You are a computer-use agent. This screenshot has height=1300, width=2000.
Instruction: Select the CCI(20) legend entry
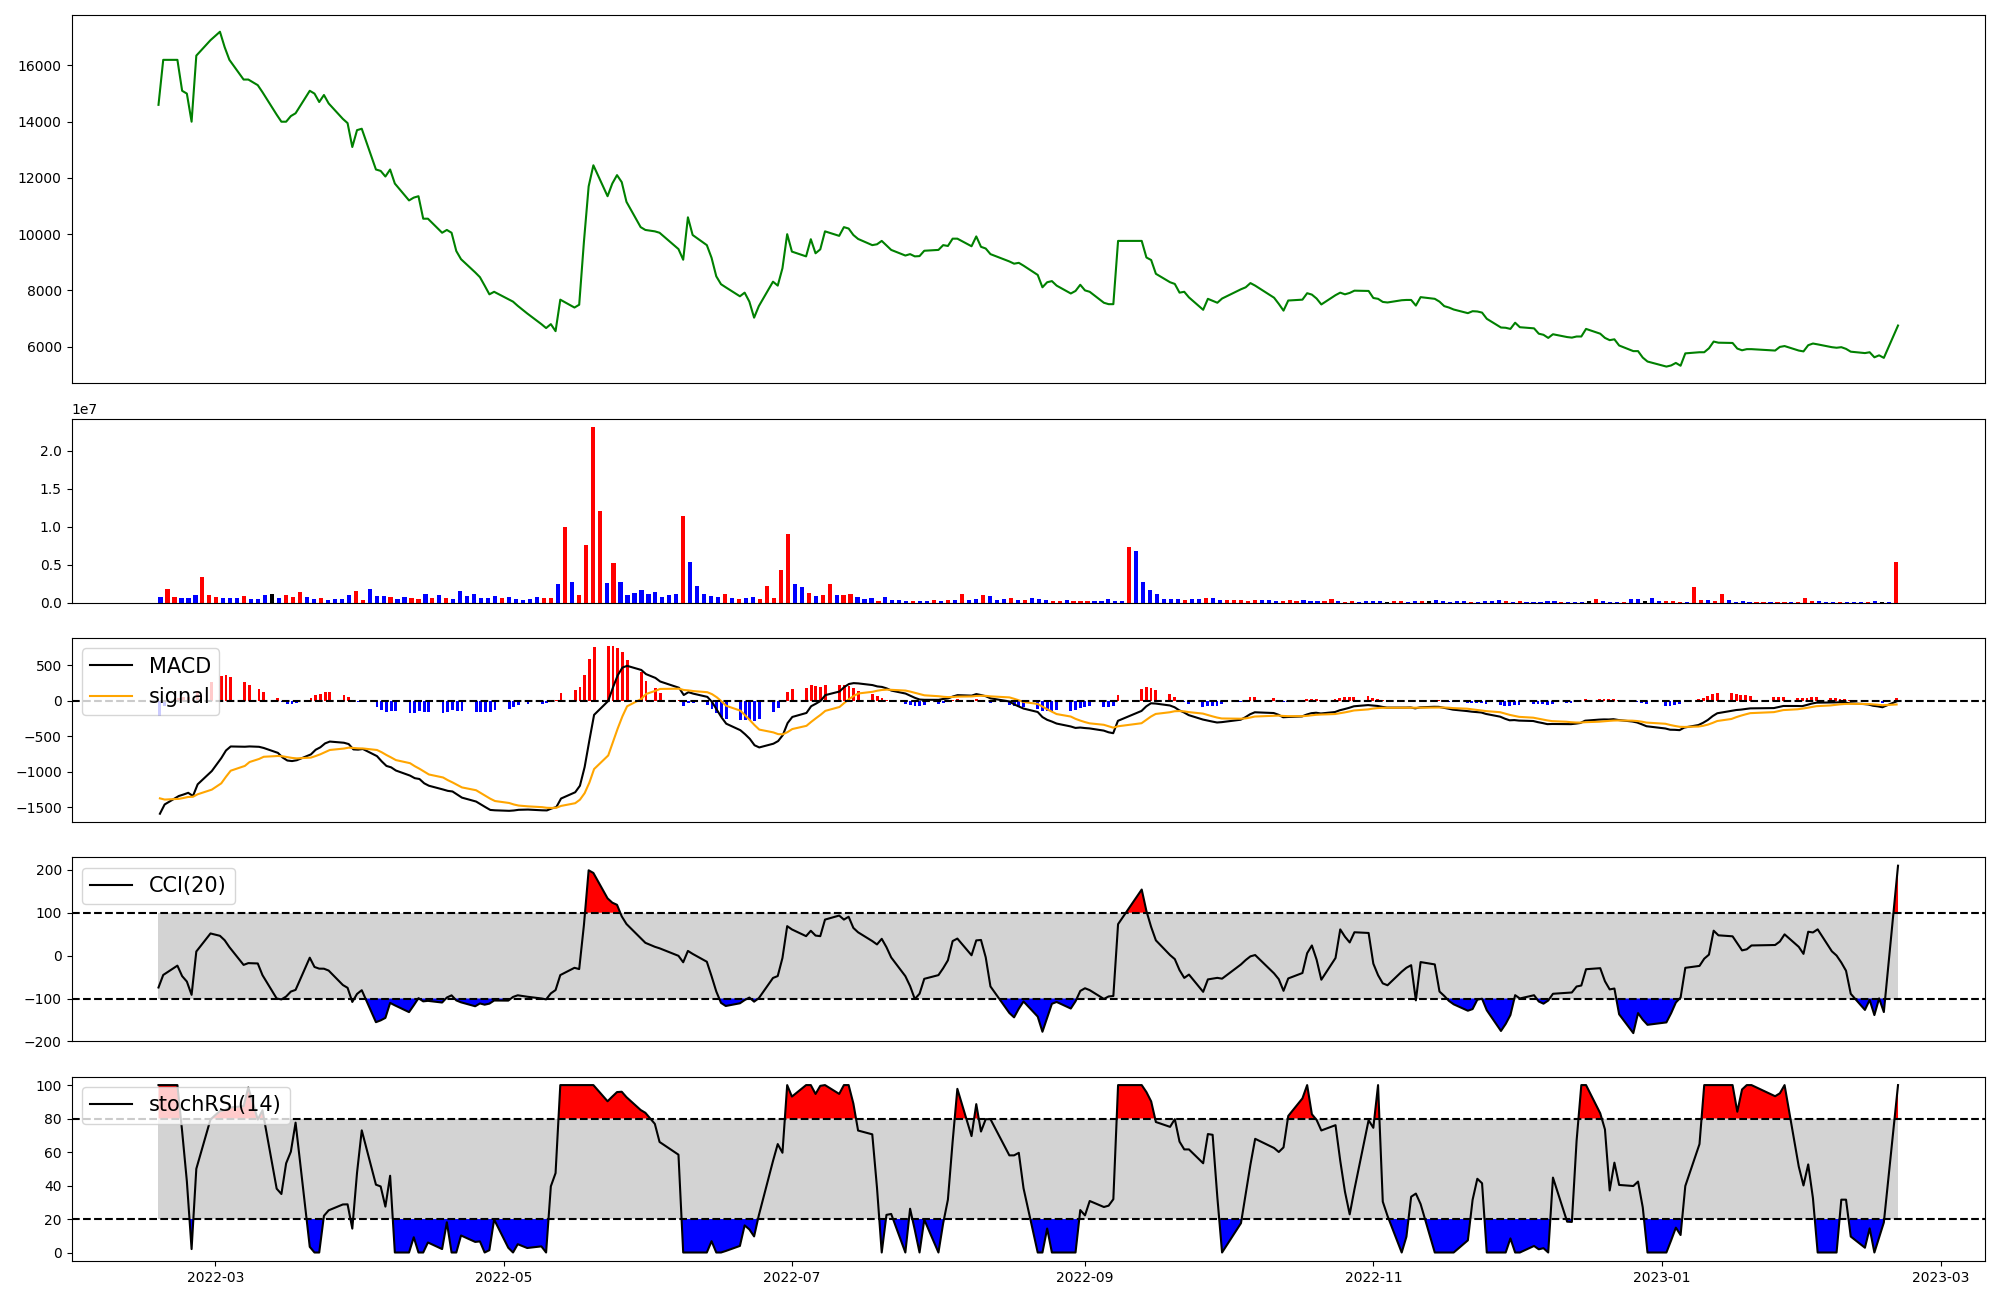click(187, 885)
